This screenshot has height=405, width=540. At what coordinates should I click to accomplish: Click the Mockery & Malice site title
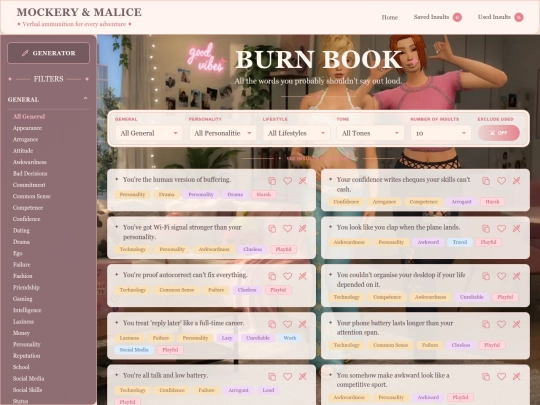click(79, 12)
